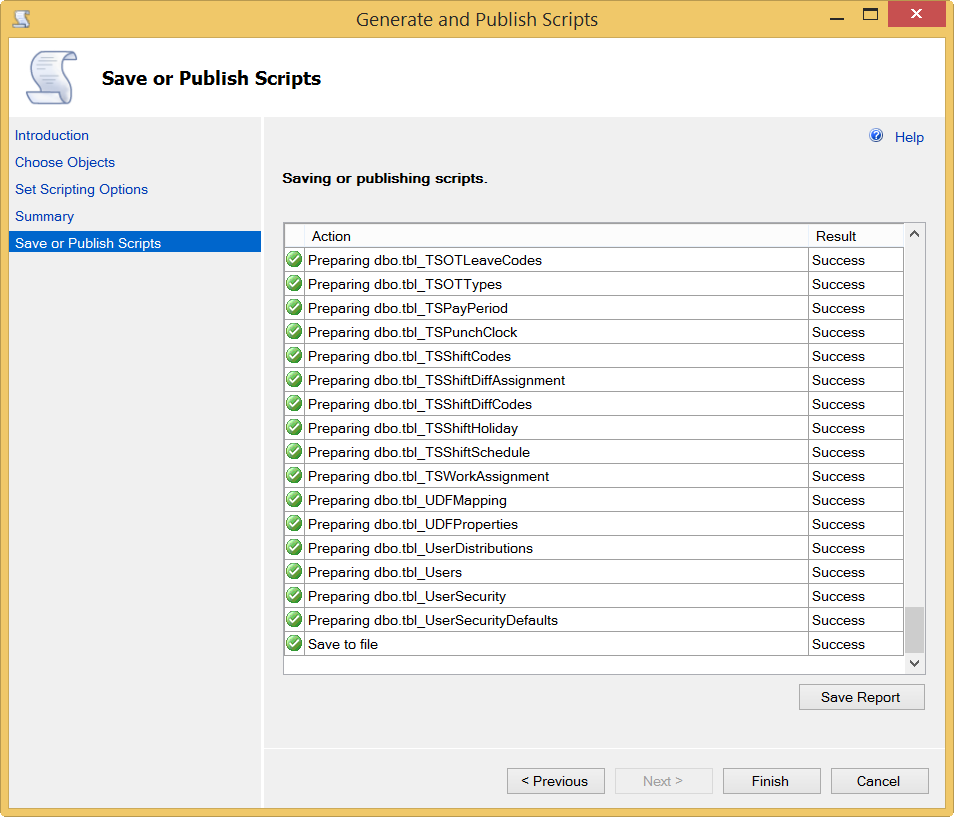Click success checkmark for tbl_TSShiftSchedule row

tap(294, 452)
